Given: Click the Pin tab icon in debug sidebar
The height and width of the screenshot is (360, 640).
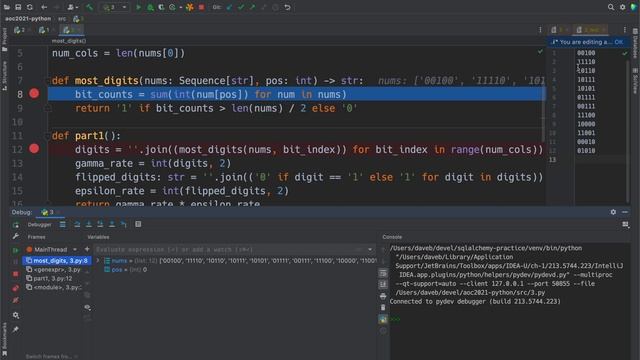Looking at the screenshot, I should [16, 329].
